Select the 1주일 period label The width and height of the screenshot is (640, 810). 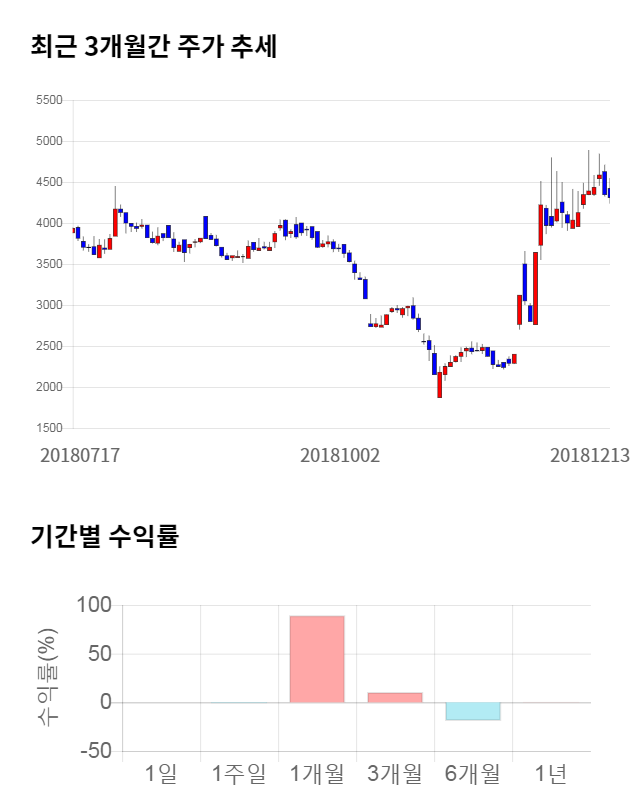239,773
